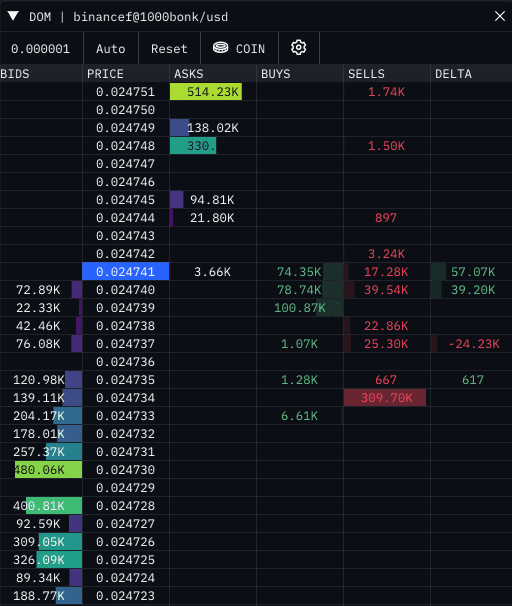Click buys value 1.28K
512x606 pixels.
coord(299,380)
